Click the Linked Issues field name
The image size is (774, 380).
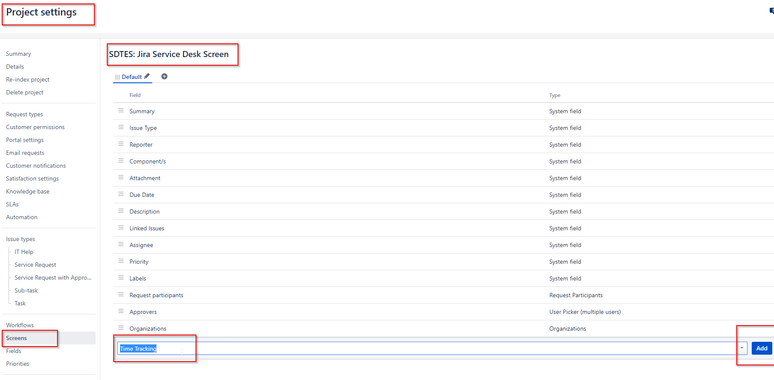[147, 228]
